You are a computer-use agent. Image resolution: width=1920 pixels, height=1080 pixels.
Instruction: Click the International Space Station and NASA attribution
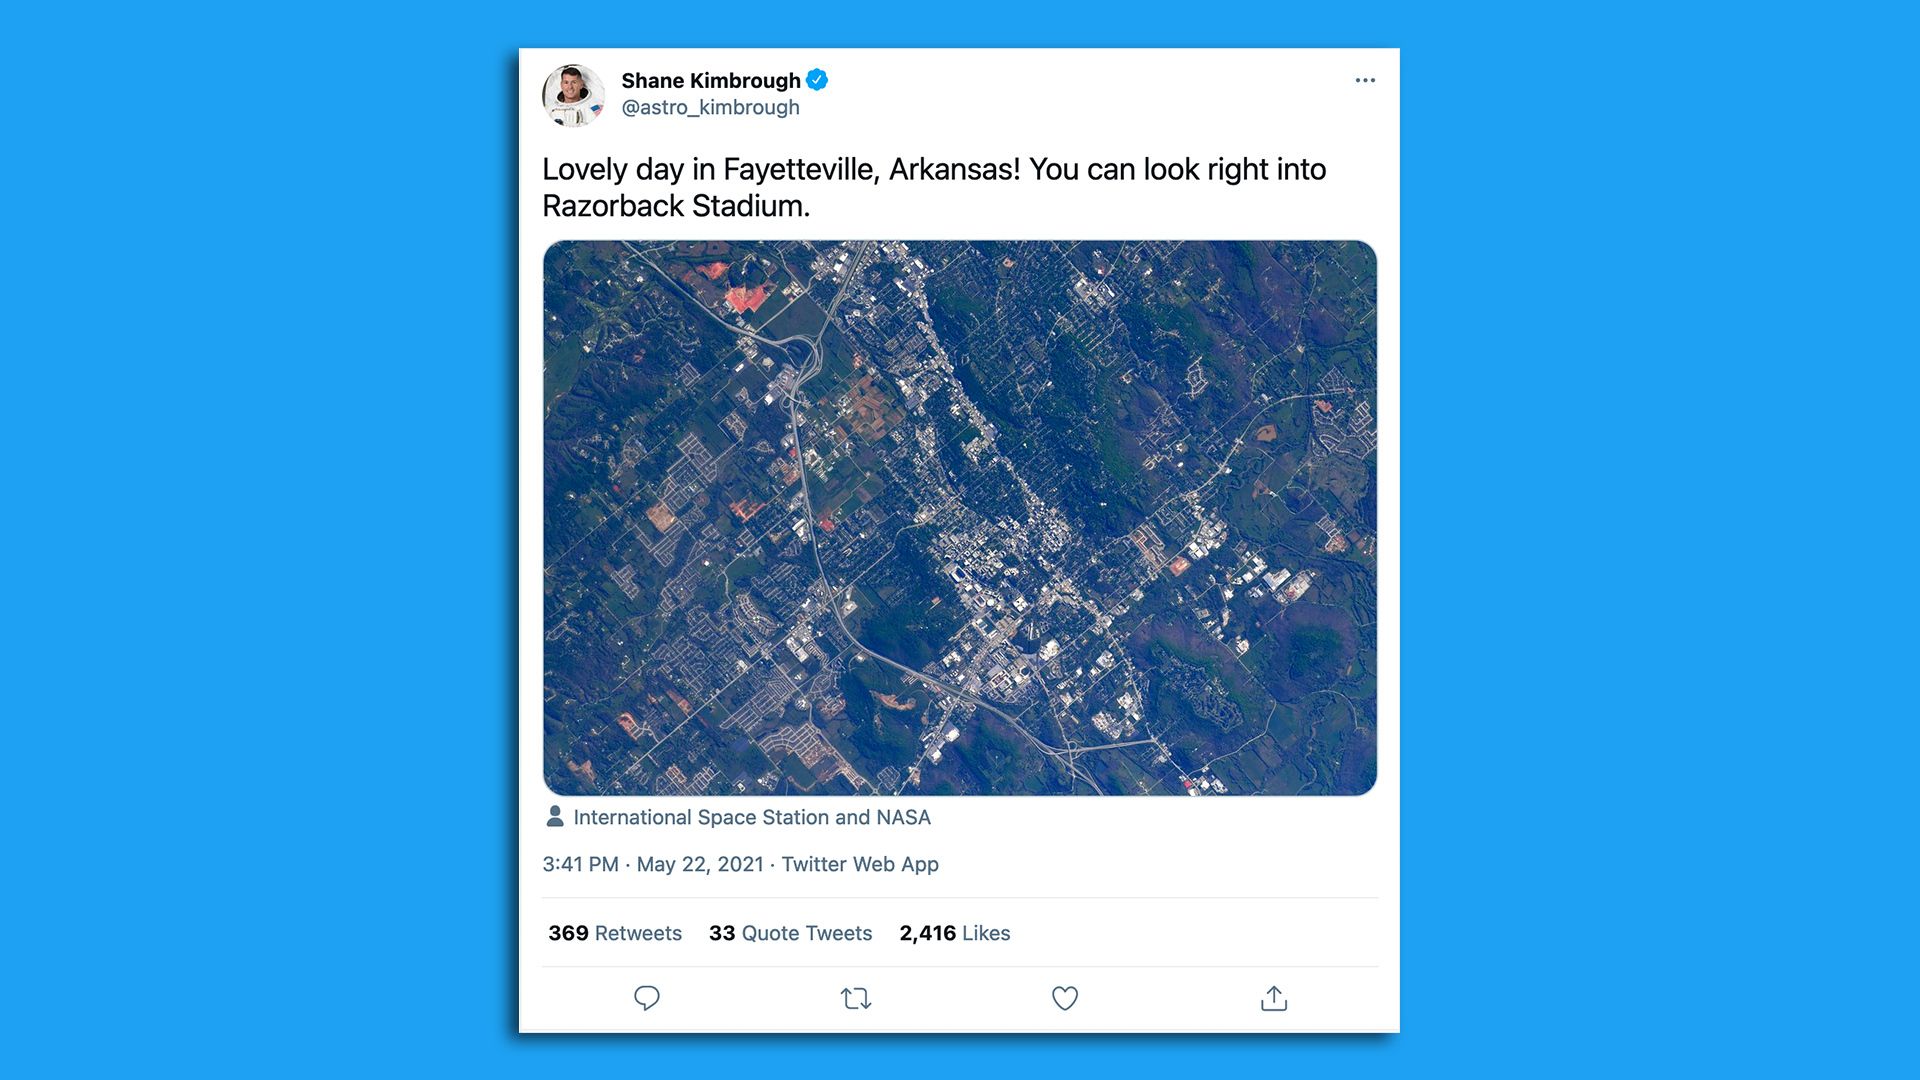tap(751, 817)
